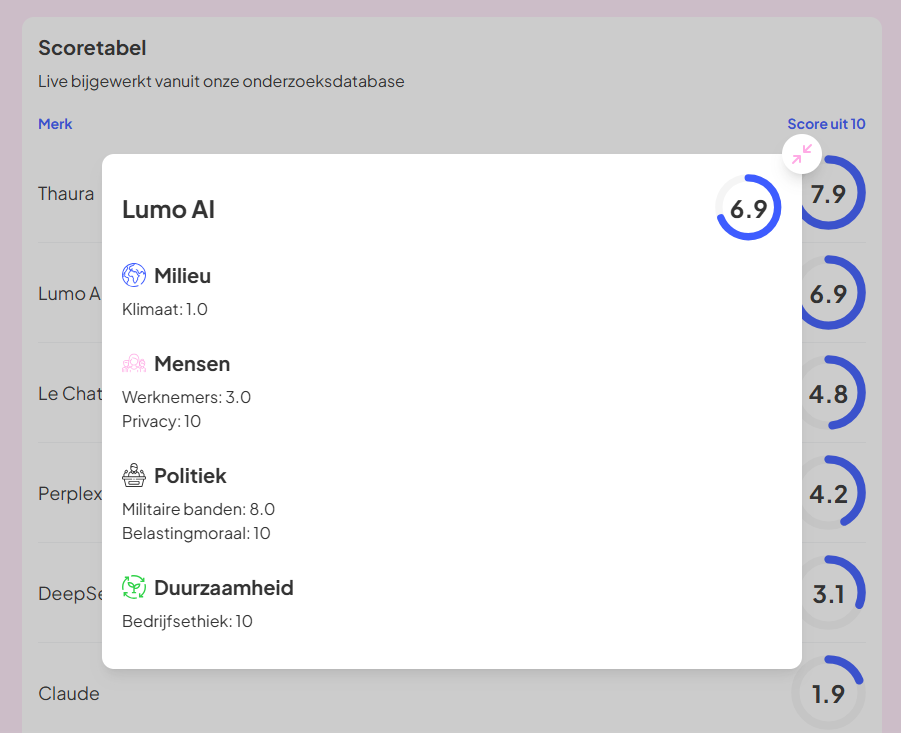Viewport: 901px width, 733px height.
Task: Click the Belastingmoraal: 10 value
Action: [x=196, y=533]
